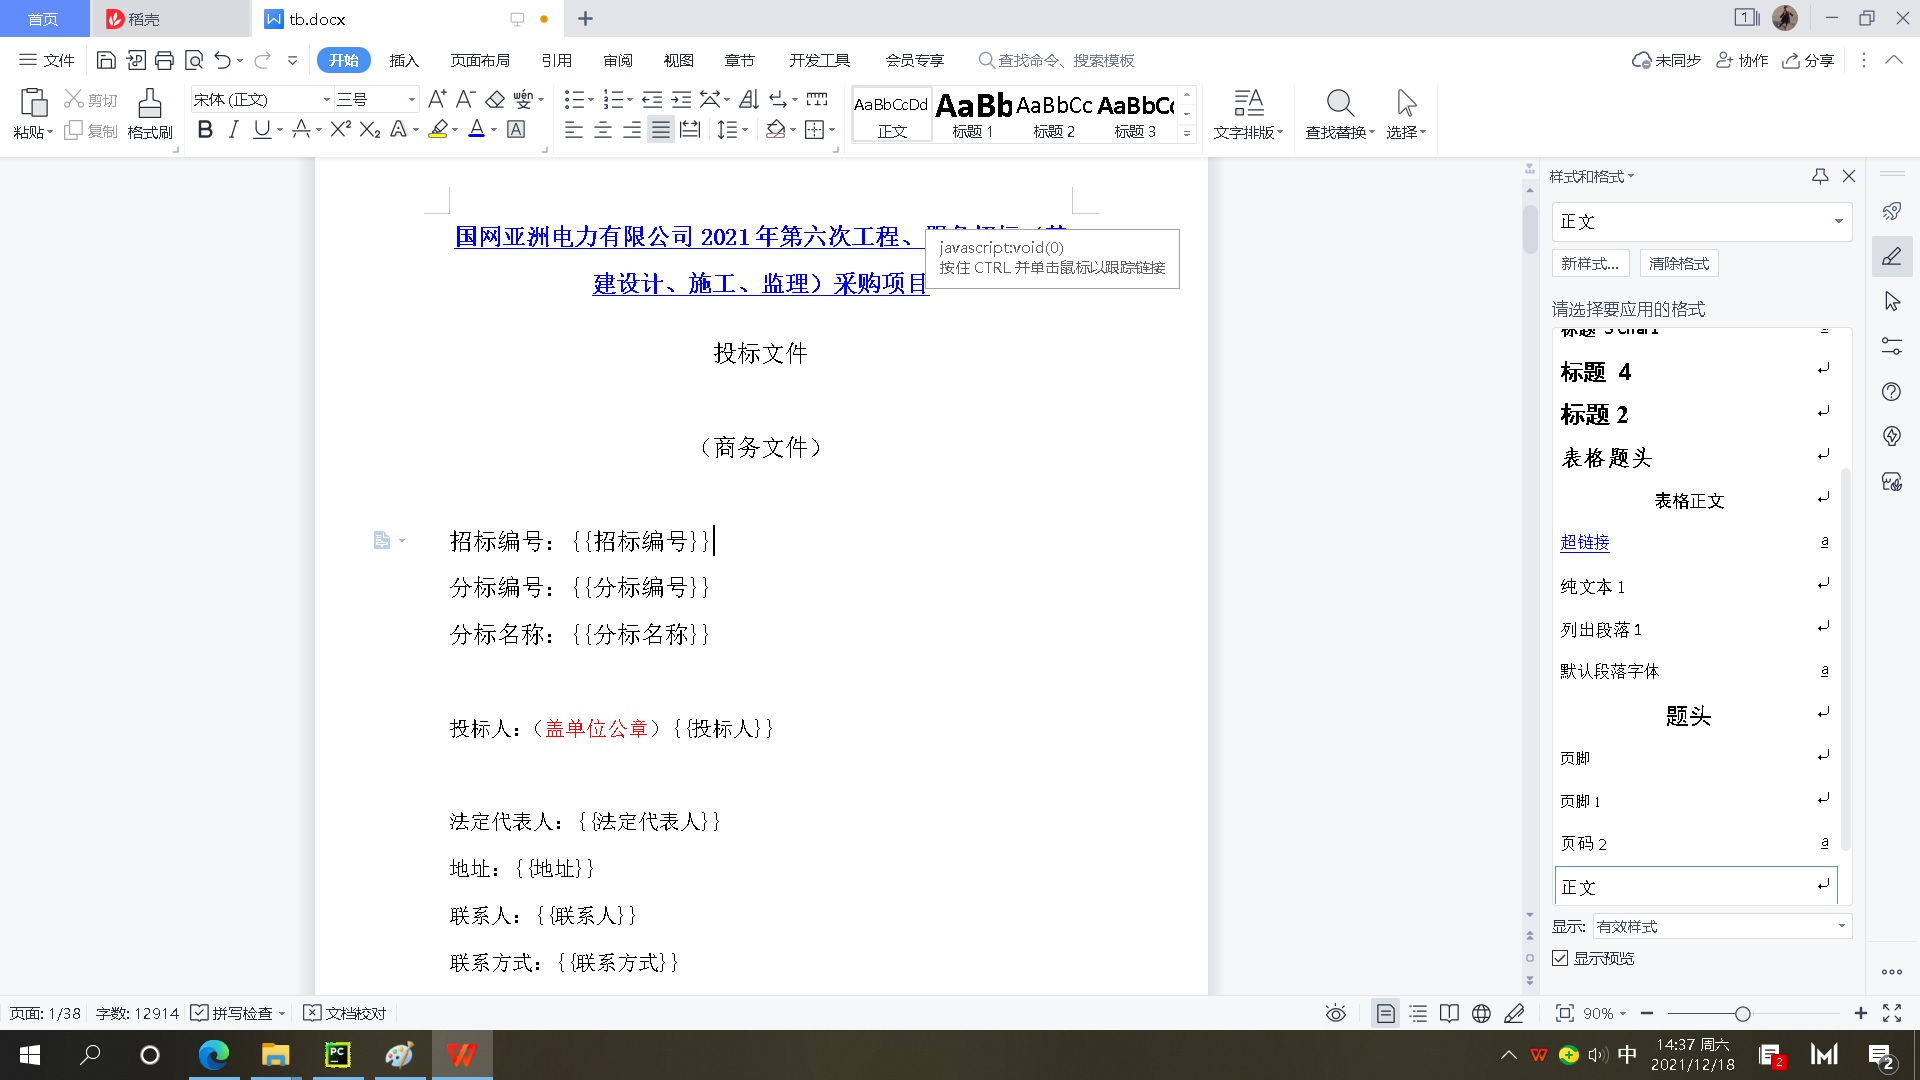Expand line spacing options dropdown
This screenshot has width=1920, height=1080.
pos(746,129)
